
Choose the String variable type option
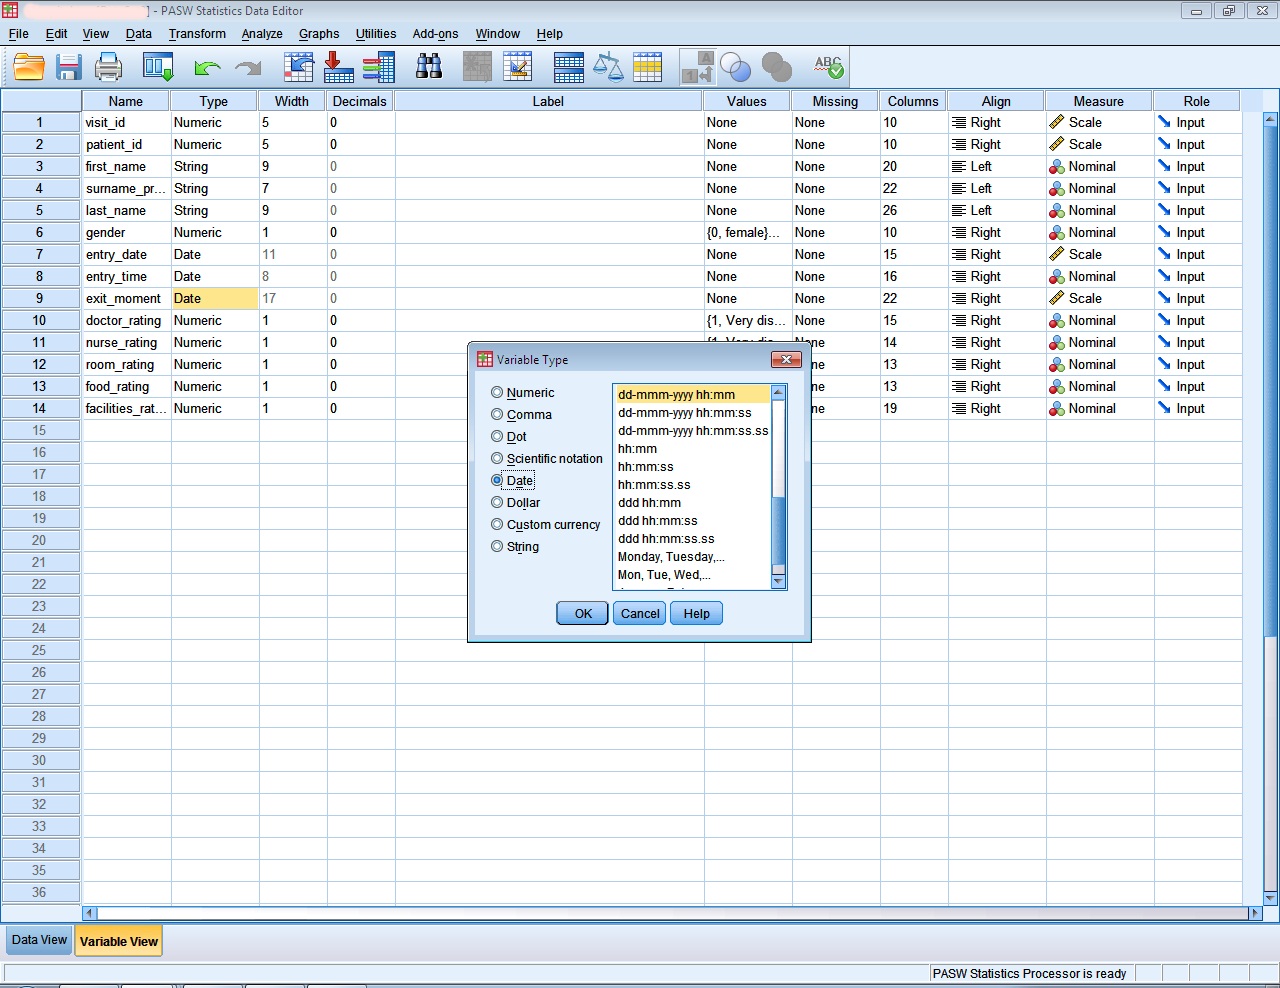[x=497, y=547]
